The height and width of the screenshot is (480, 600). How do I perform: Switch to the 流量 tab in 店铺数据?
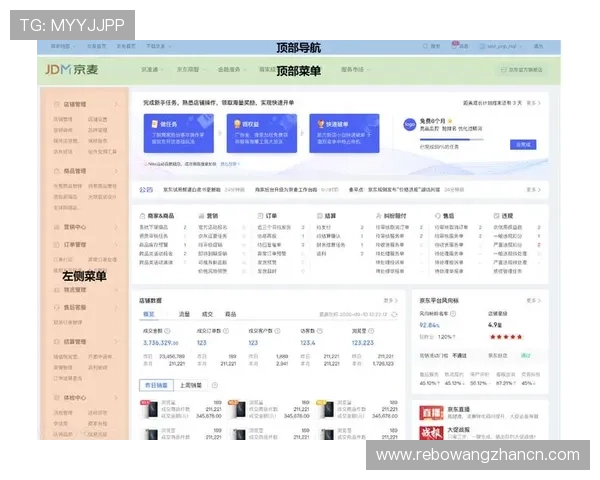point(184,314)
